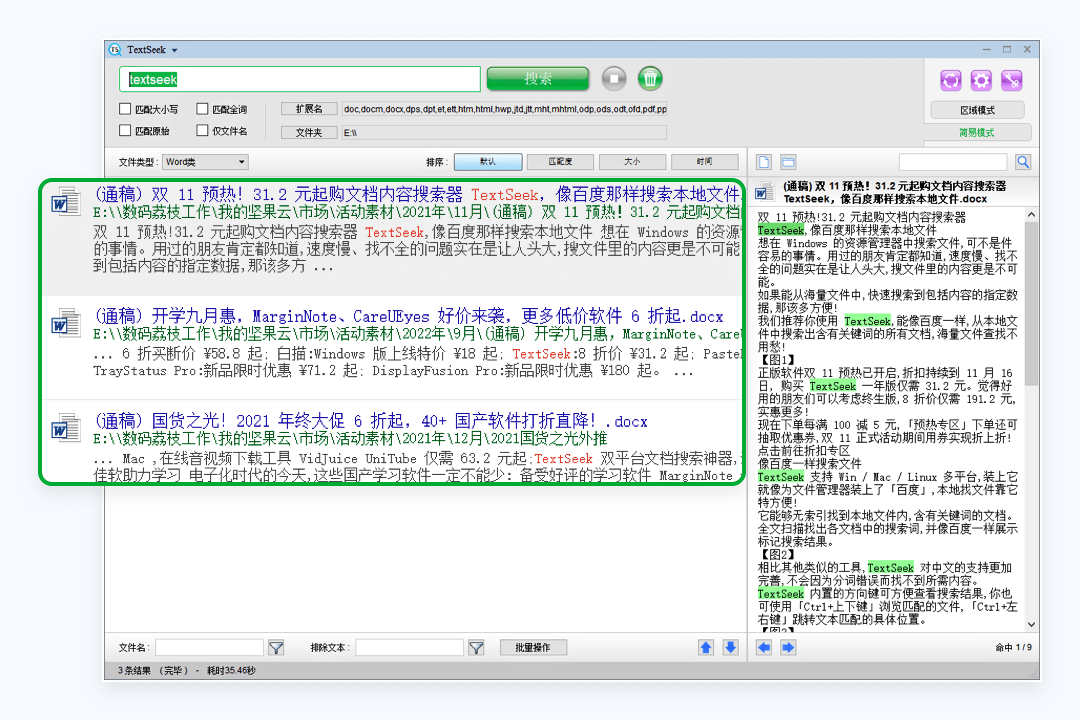
Task: Click the 【图1】 line in preview
Action: tap(776, 360)
